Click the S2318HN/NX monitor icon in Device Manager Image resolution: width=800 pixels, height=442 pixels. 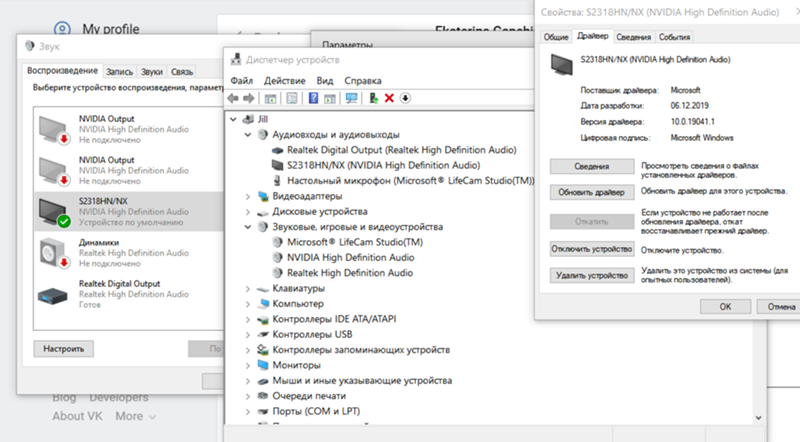coord(278,165)
